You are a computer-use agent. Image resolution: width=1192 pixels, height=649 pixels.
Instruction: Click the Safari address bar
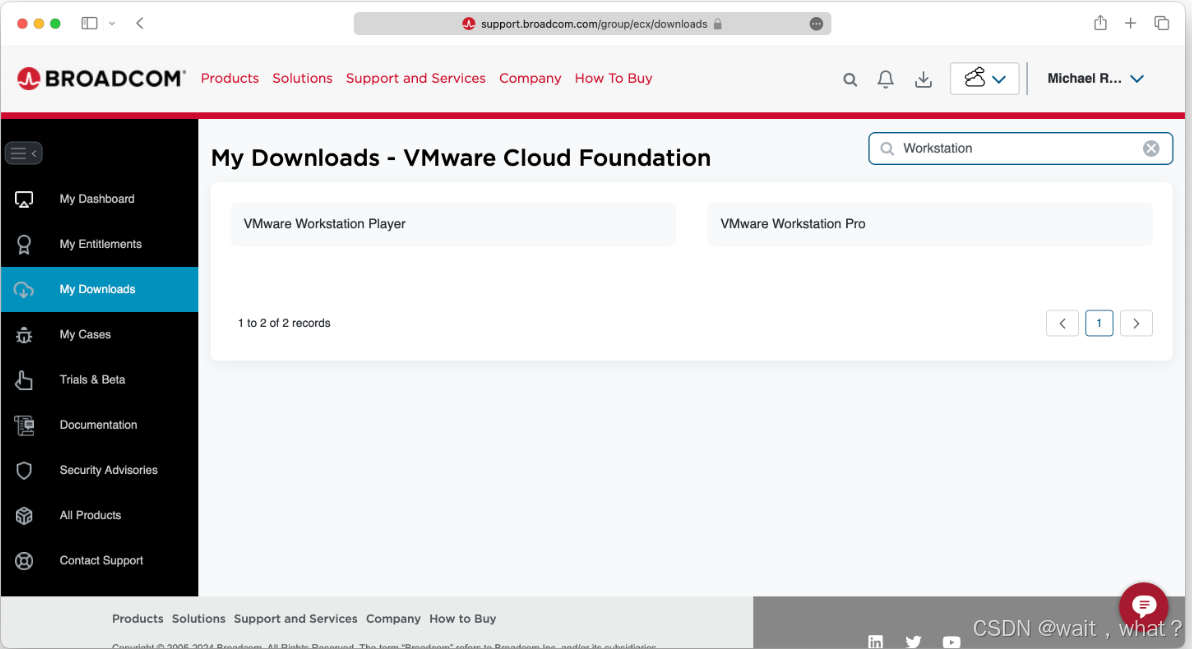(x=592, y=24)
